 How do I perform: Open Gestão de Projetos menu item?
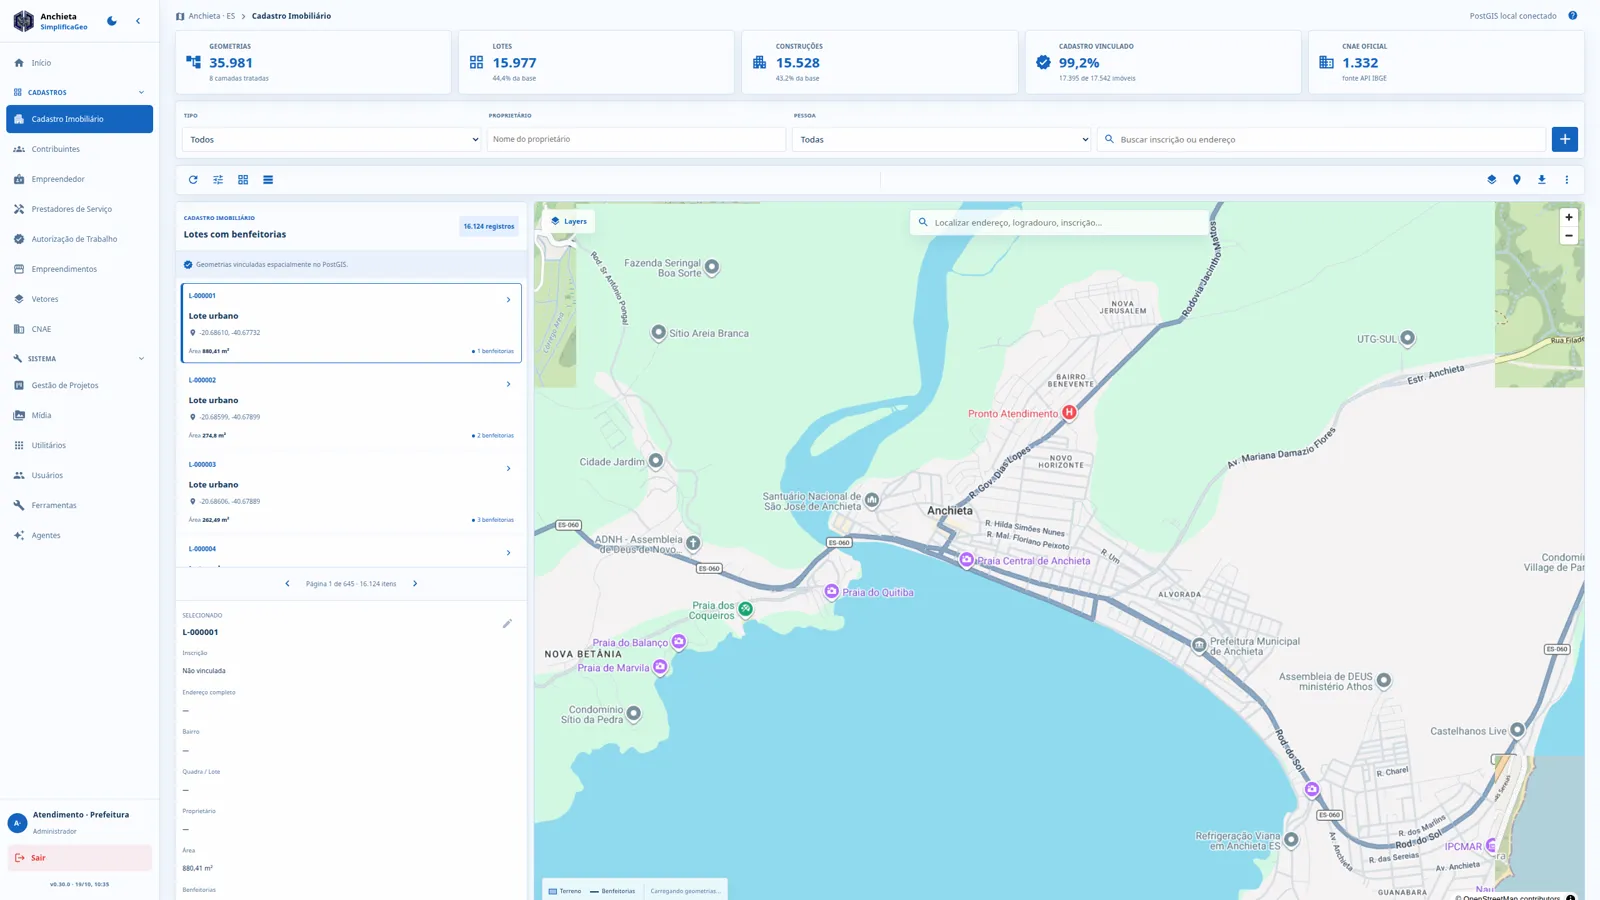tap(79, 385)
